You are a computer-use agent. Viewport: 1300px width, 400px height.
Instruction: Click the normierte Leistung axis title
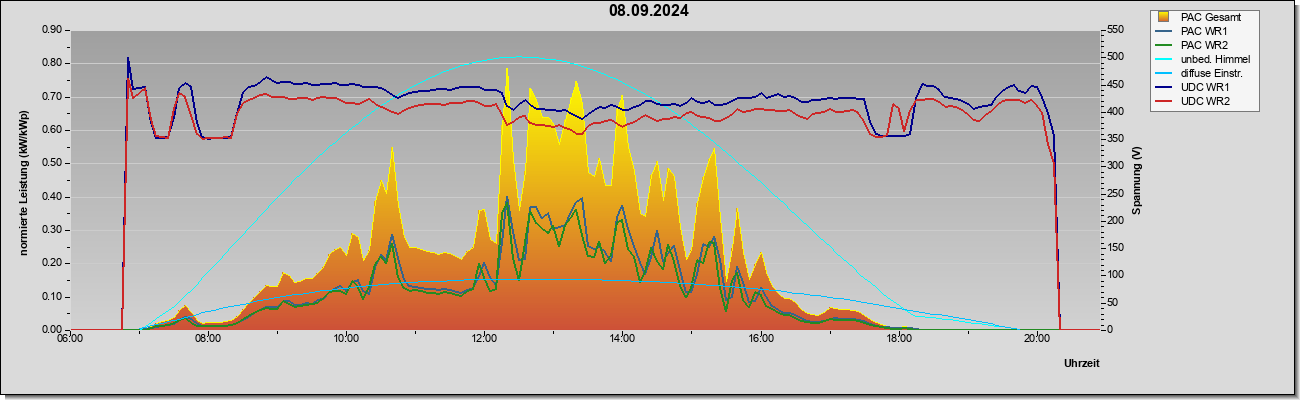pos(24,178)
